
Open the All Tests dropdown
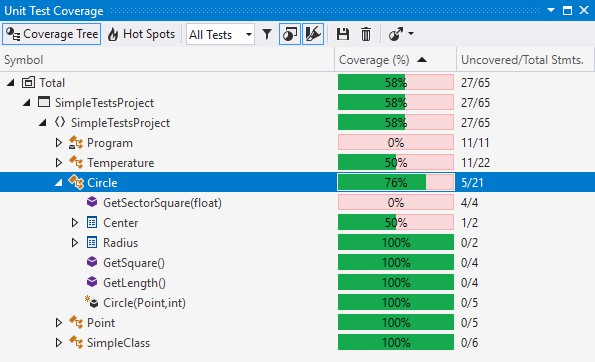[220, 35]
